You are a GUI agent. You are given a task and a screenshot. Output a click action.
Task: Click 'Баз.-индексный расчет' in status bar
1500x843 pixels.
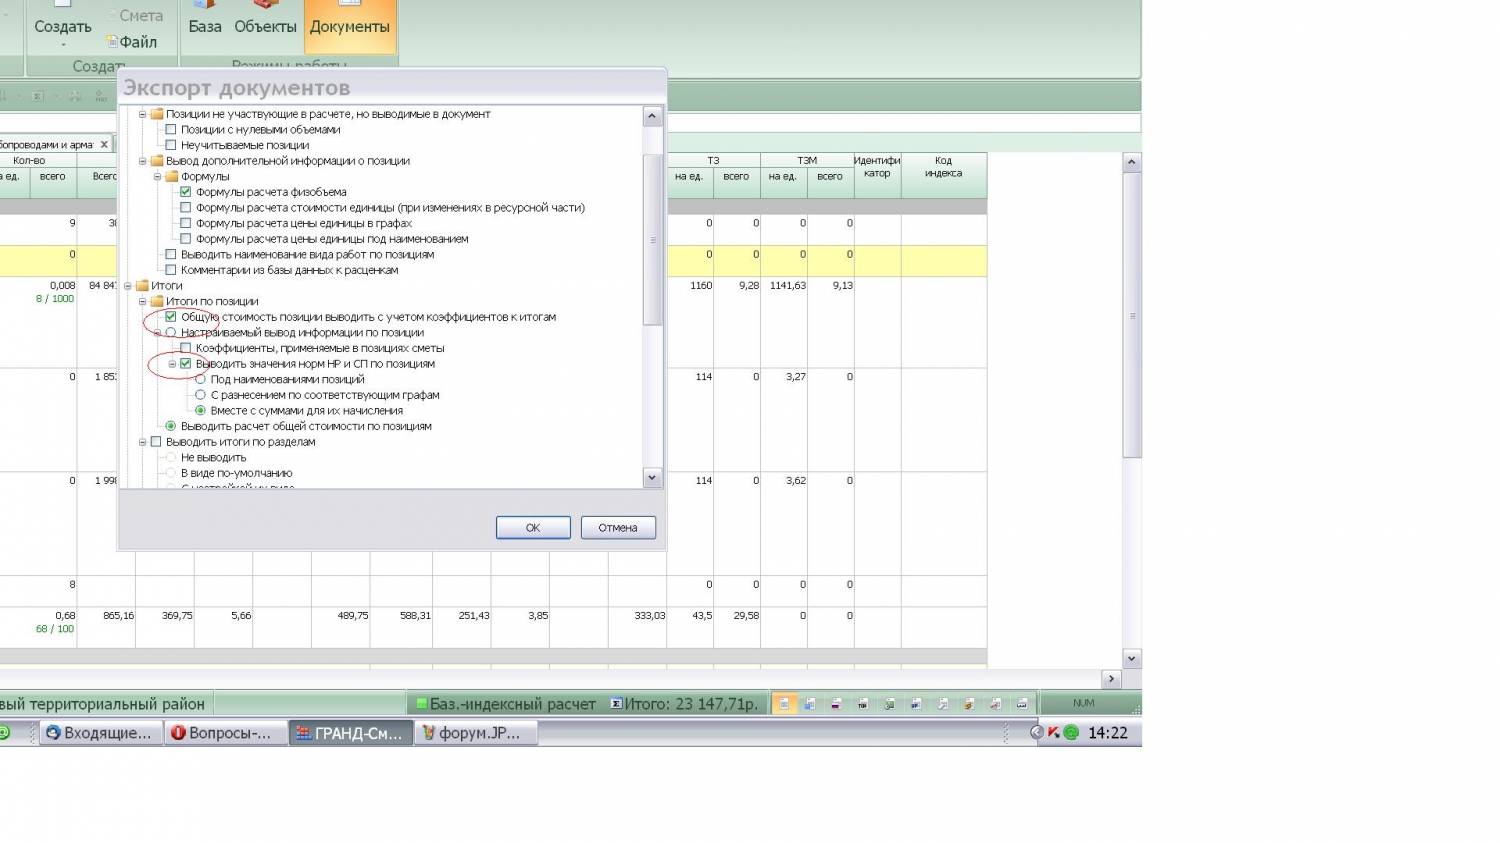pyautogui.click(x=506, y=704)
